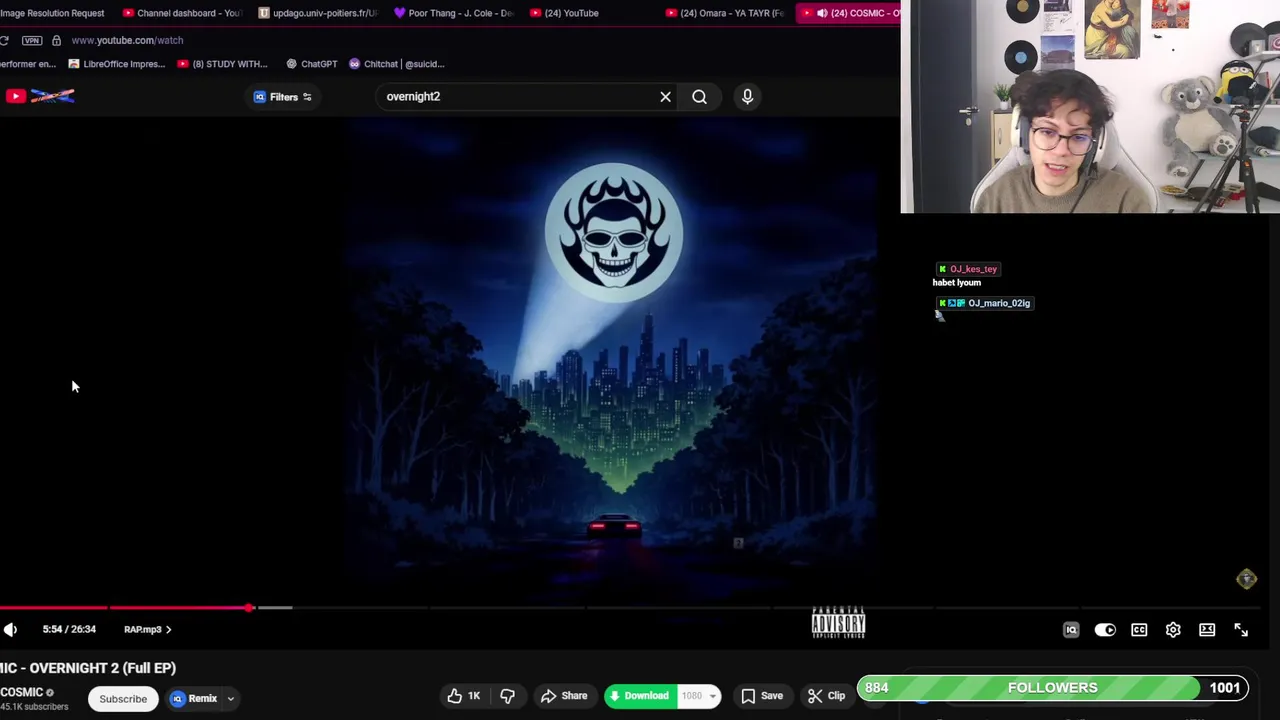The image size is (1280, 720).
Task: Toggle closed captions CC
Action: point(1139,630)
